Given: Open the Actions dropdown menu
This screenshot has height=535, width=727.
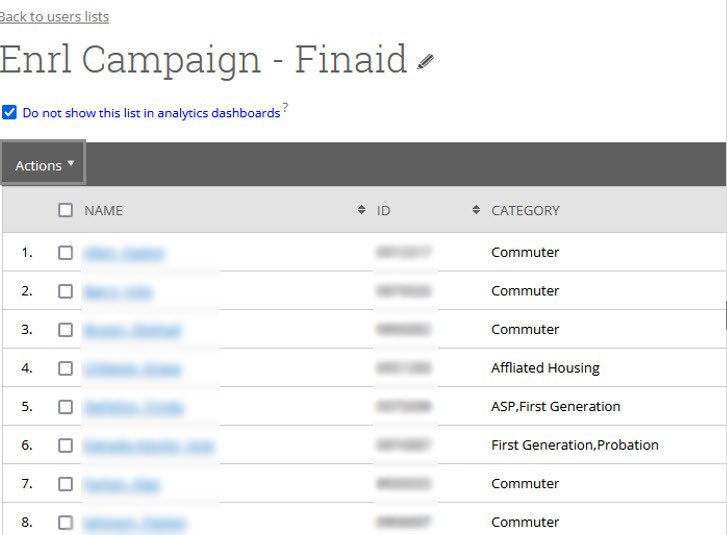Looking at the screenshot, I should coord(44,165).
